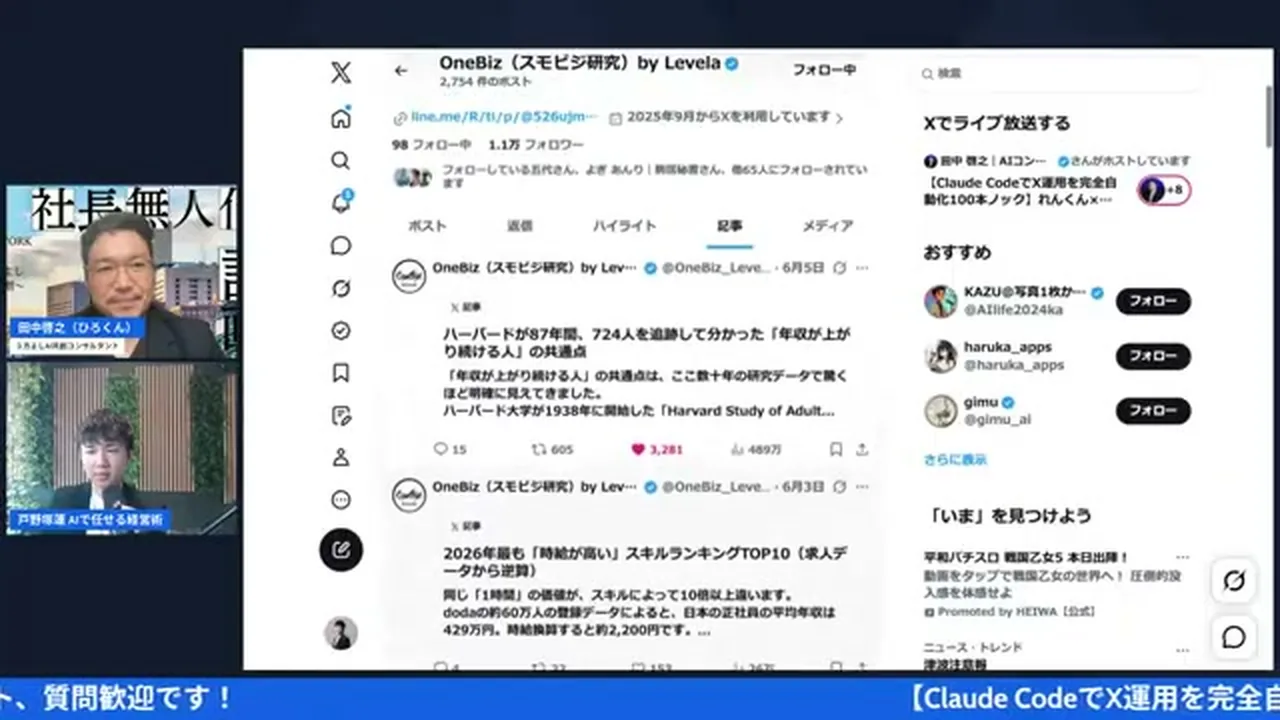Open floating messages button at bottom right
Viewport: 1280px width, 720px height.
pyautogui.click(x=1234, y=637)
